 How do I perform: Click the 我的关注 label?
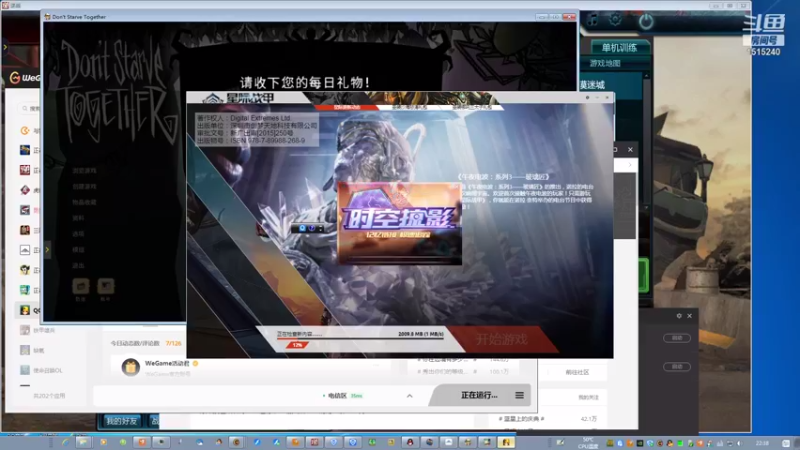click(x=588, y=397)
